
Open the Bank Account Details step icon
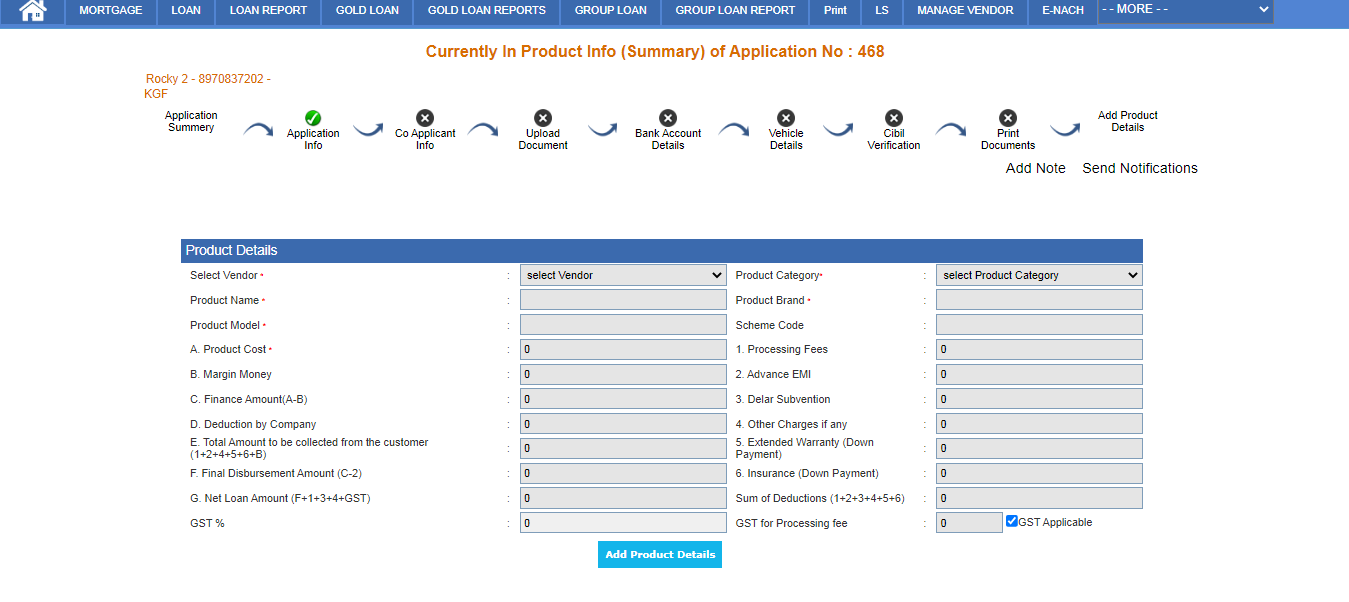tap(668, 118)
